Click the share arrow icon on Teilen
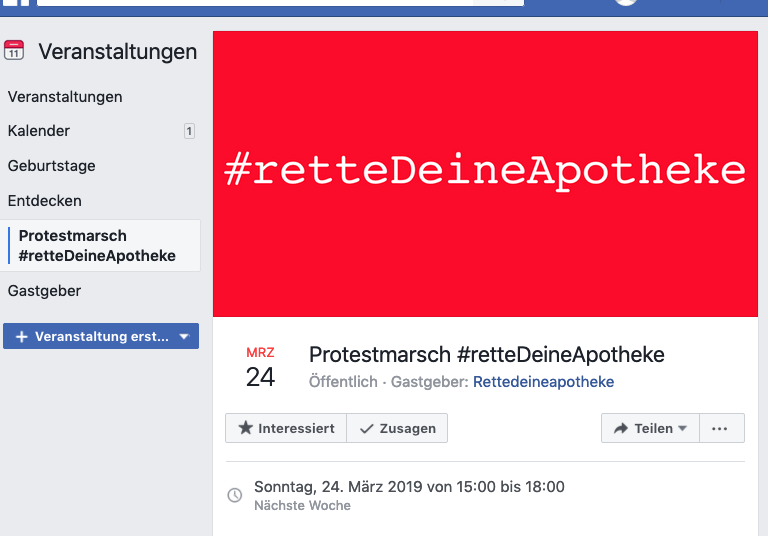 click(621, 428)
